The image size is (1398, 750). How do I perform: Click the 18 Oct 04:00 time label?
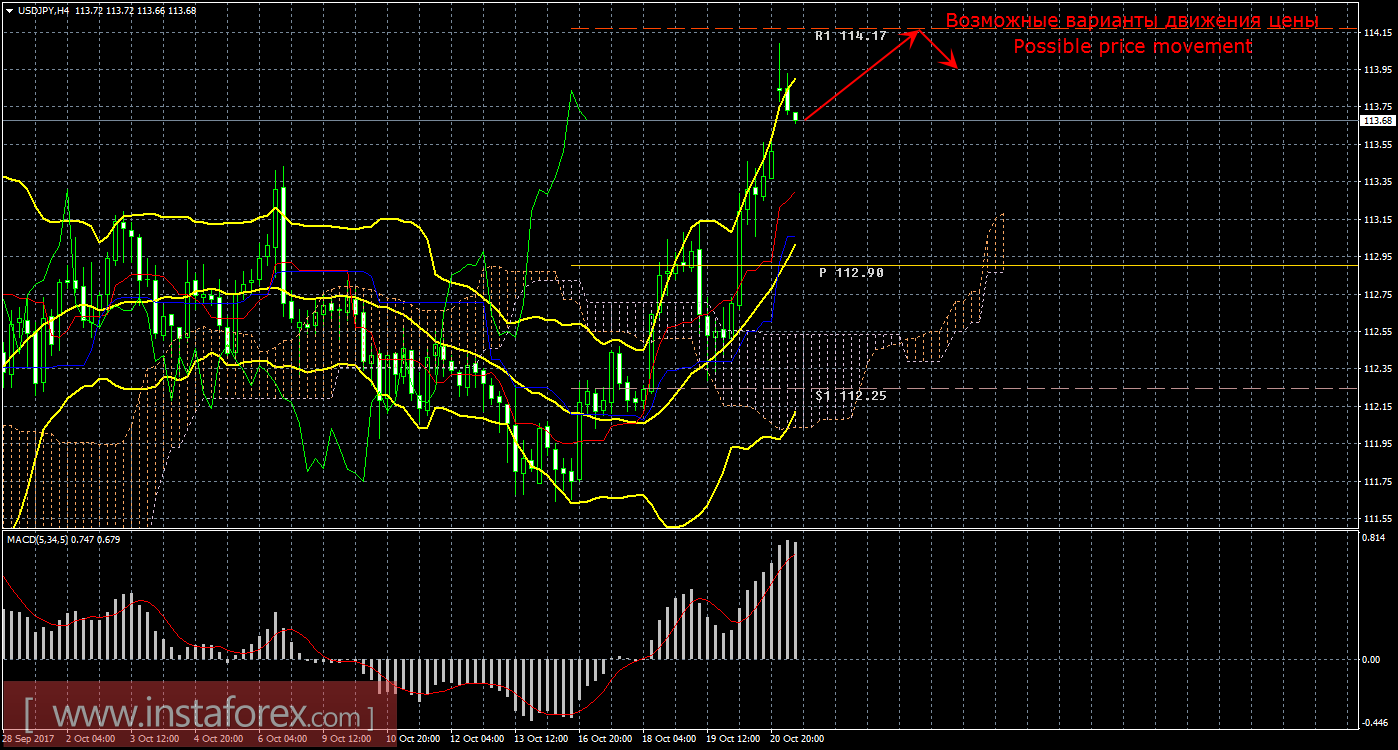(670, 739)
